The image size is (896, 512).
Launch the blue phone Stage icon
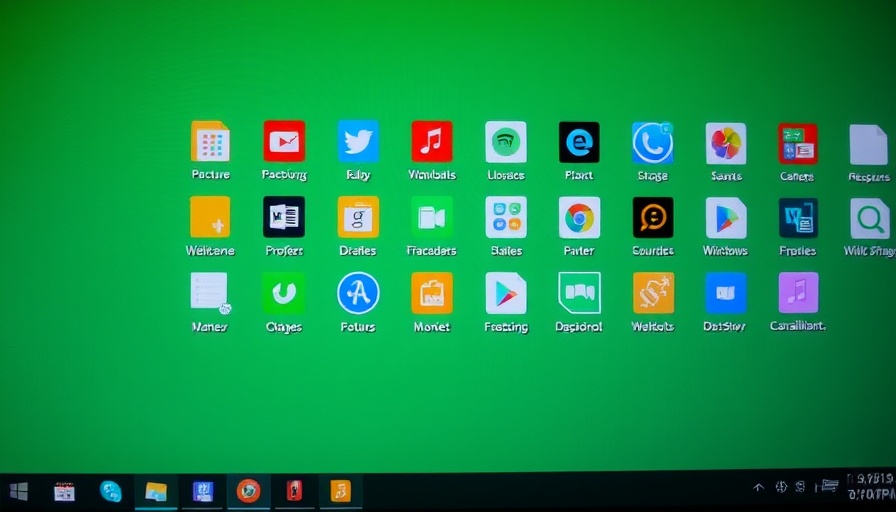point(653,143)
